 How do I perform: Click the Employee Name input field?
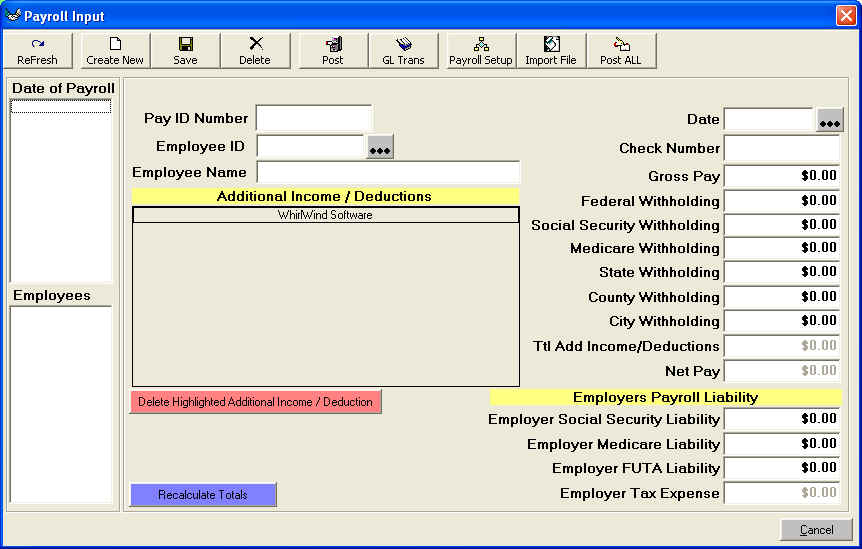(388, 173)
